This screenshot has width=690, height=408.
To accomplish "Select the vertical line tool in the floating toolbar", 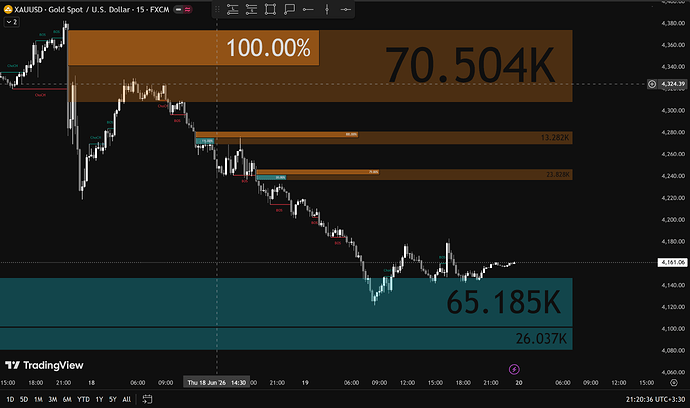I will [327, 9].
